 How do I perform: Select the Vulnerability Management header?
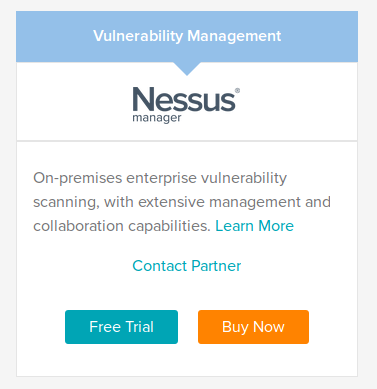187,36
